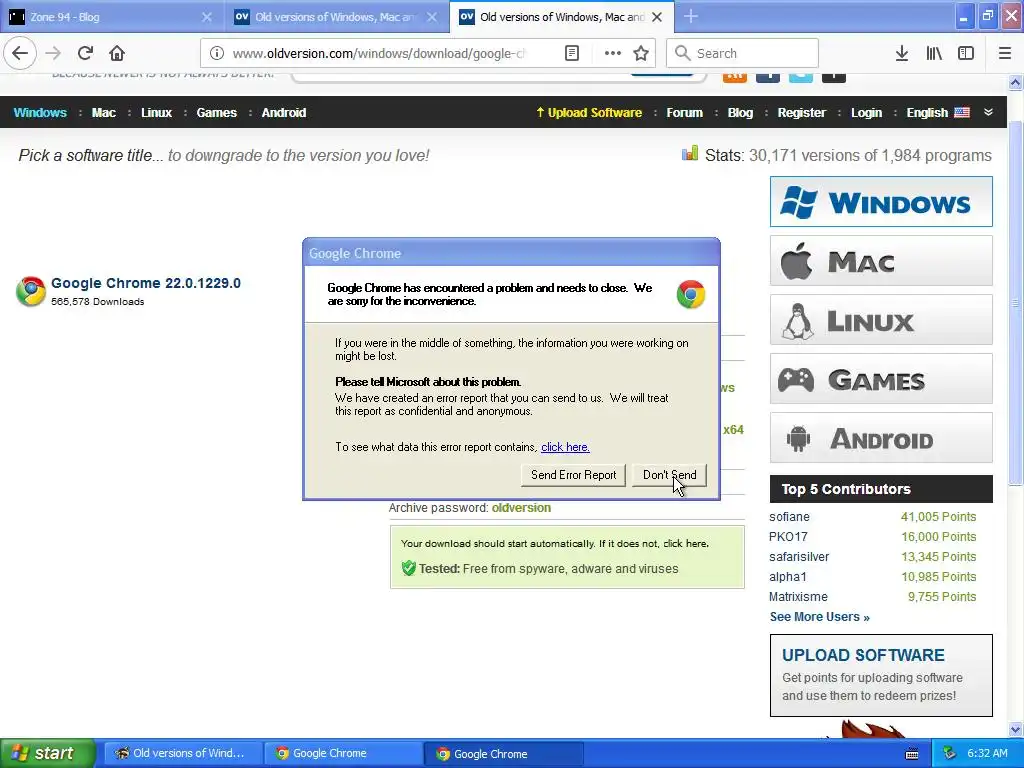The image size is (1024, 768).
Task: Open the Windows start button
Action: point(48,753)
